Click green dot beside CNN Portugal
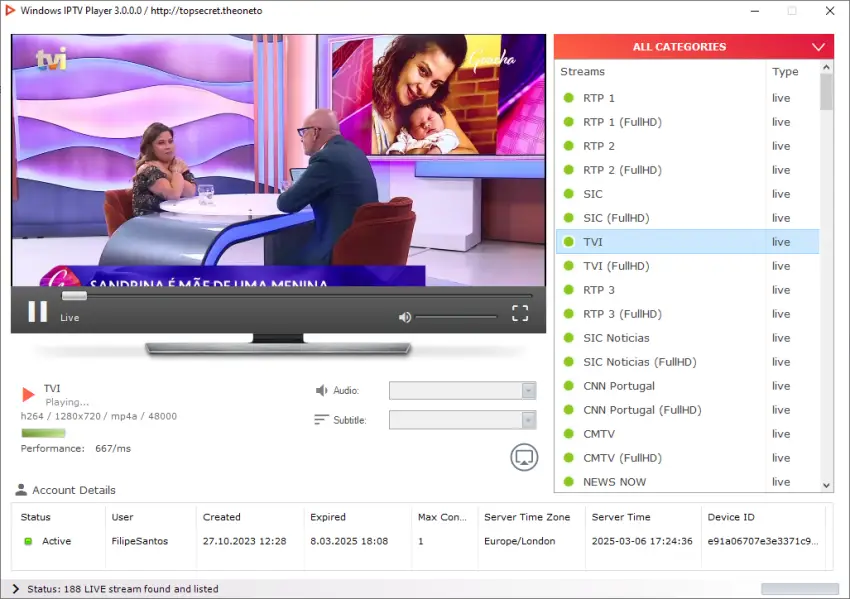The height and width of the screenshot is (599, 850). click(x=569, y=386)
